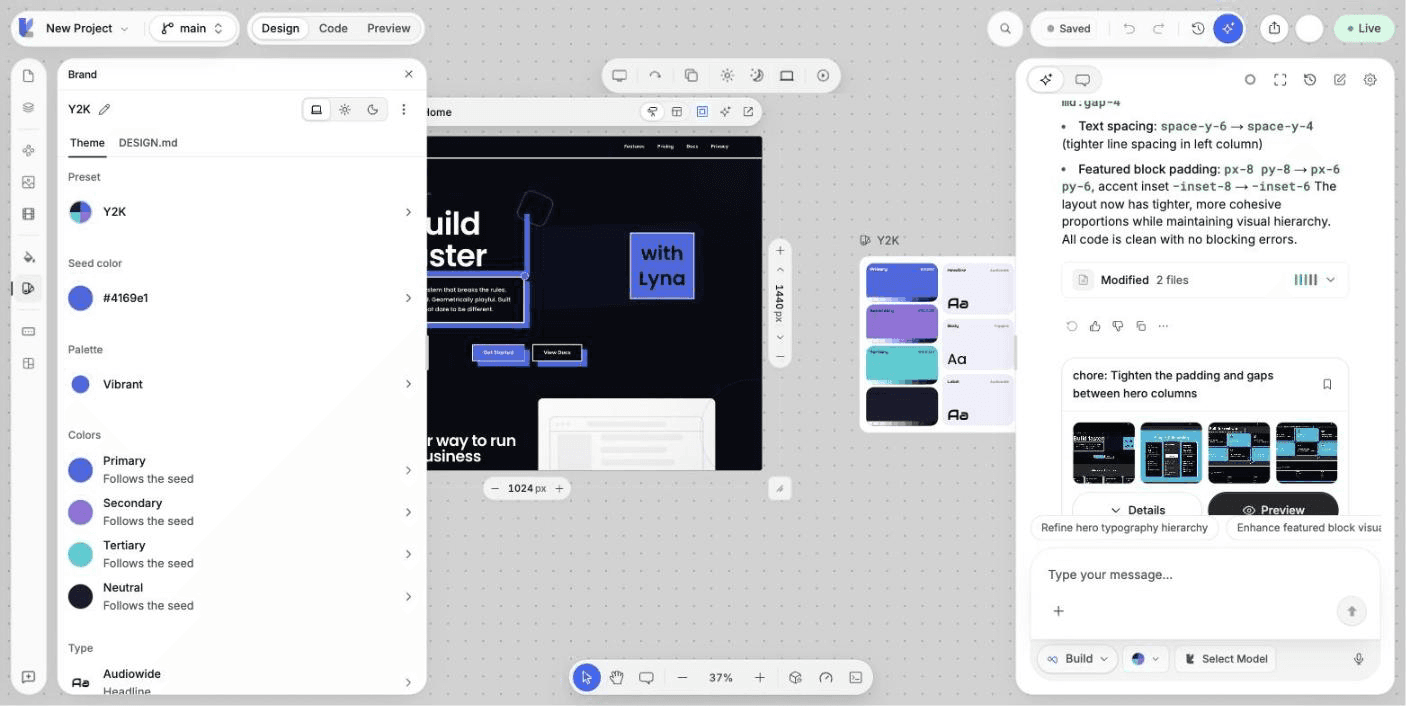Toggle sun light mode in canvas toolbar
Screen dimensions: 1406x706
click(727, 75)
